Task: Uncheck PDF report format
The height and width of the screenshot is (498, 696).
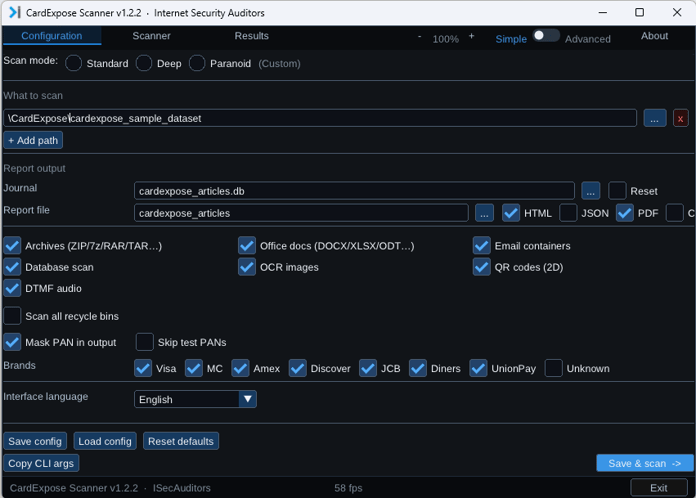Action: (x=625, y=213)
